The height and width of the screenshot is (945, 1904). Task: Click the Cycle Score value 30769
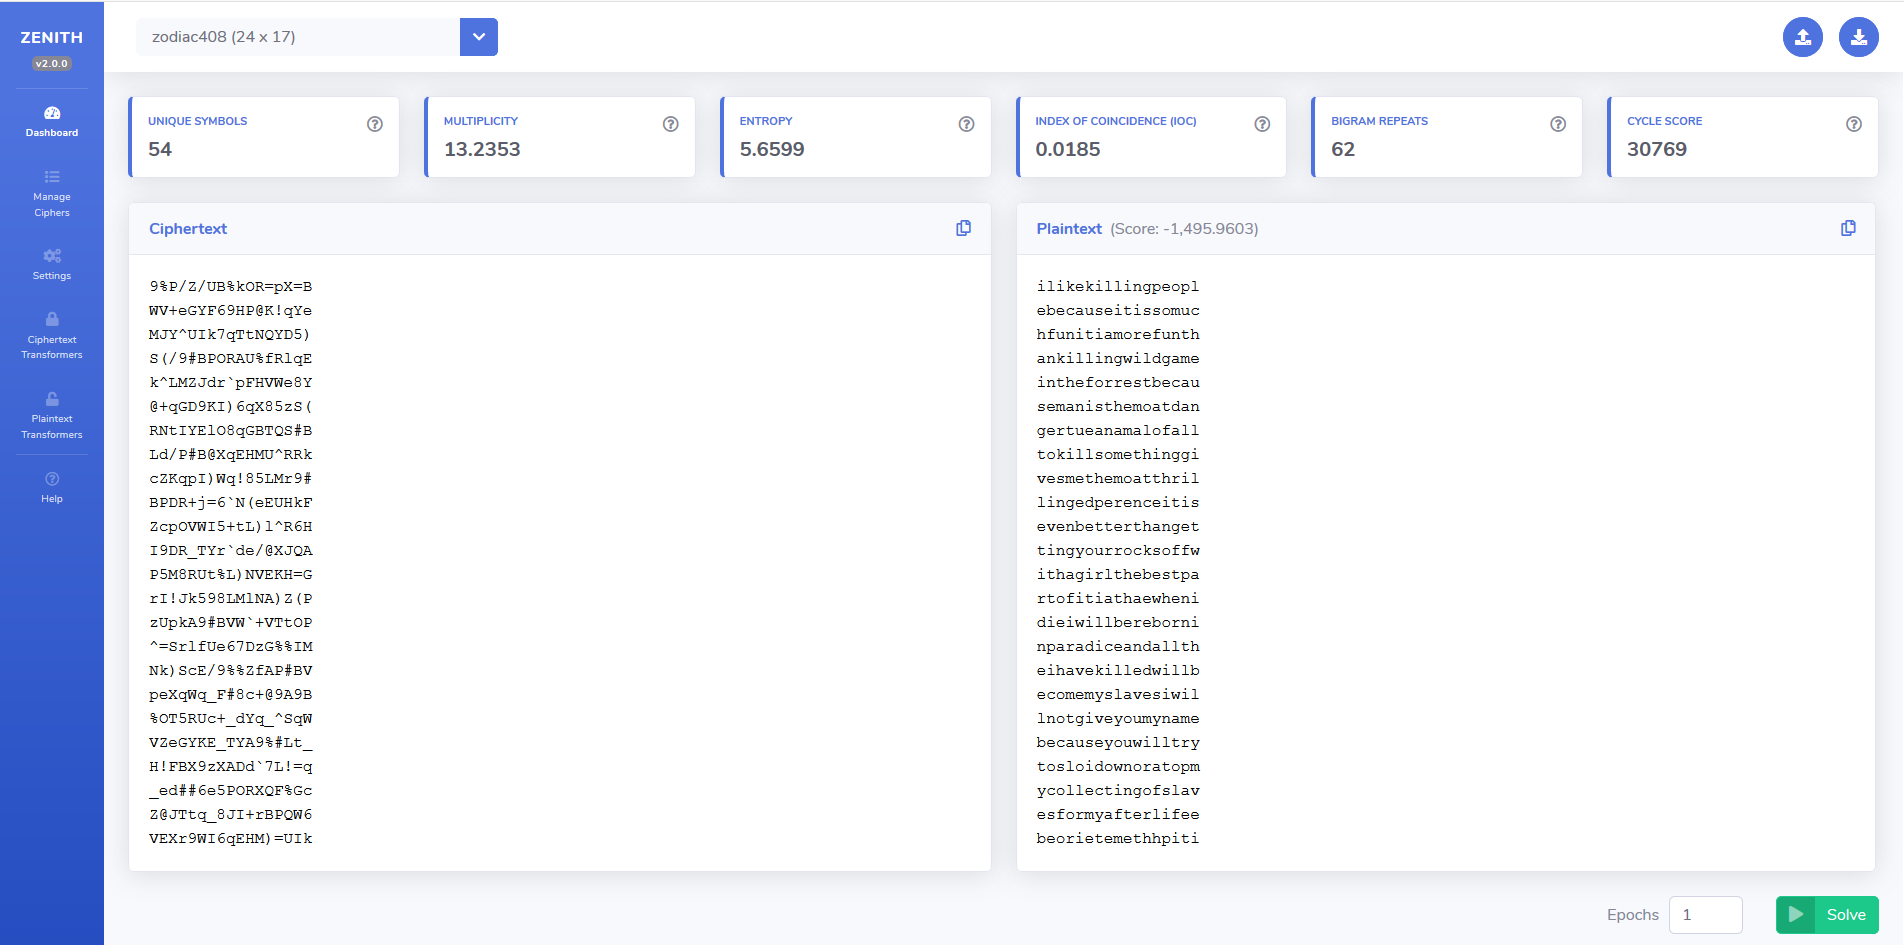(1657, 149)
